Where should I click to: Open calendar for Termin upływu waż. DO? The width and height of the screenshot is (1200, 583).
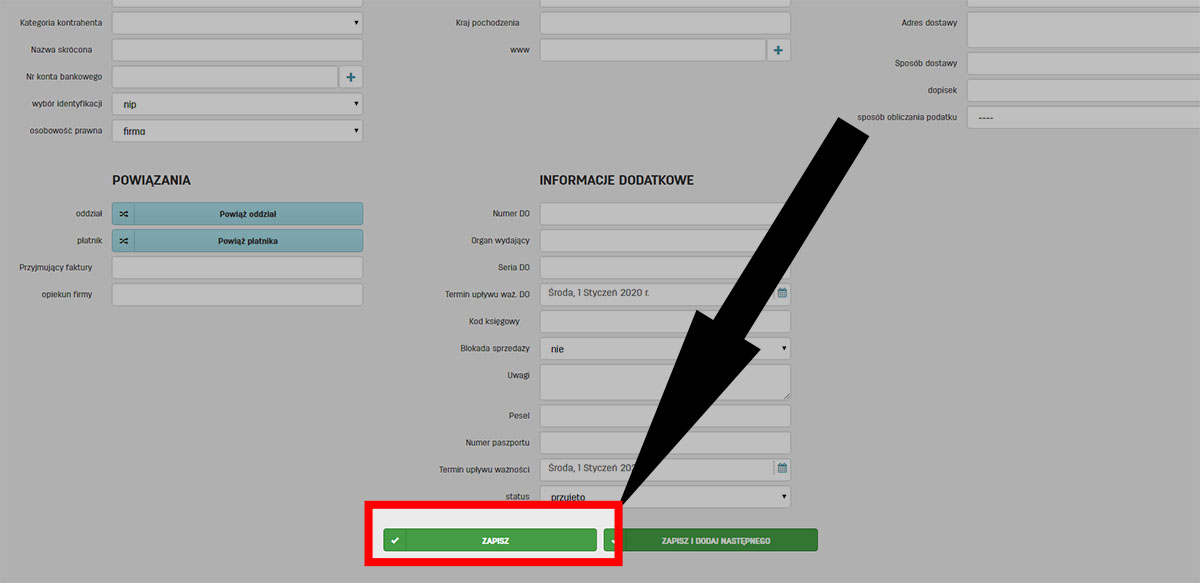pyautogui.click(x=782, y=294)
